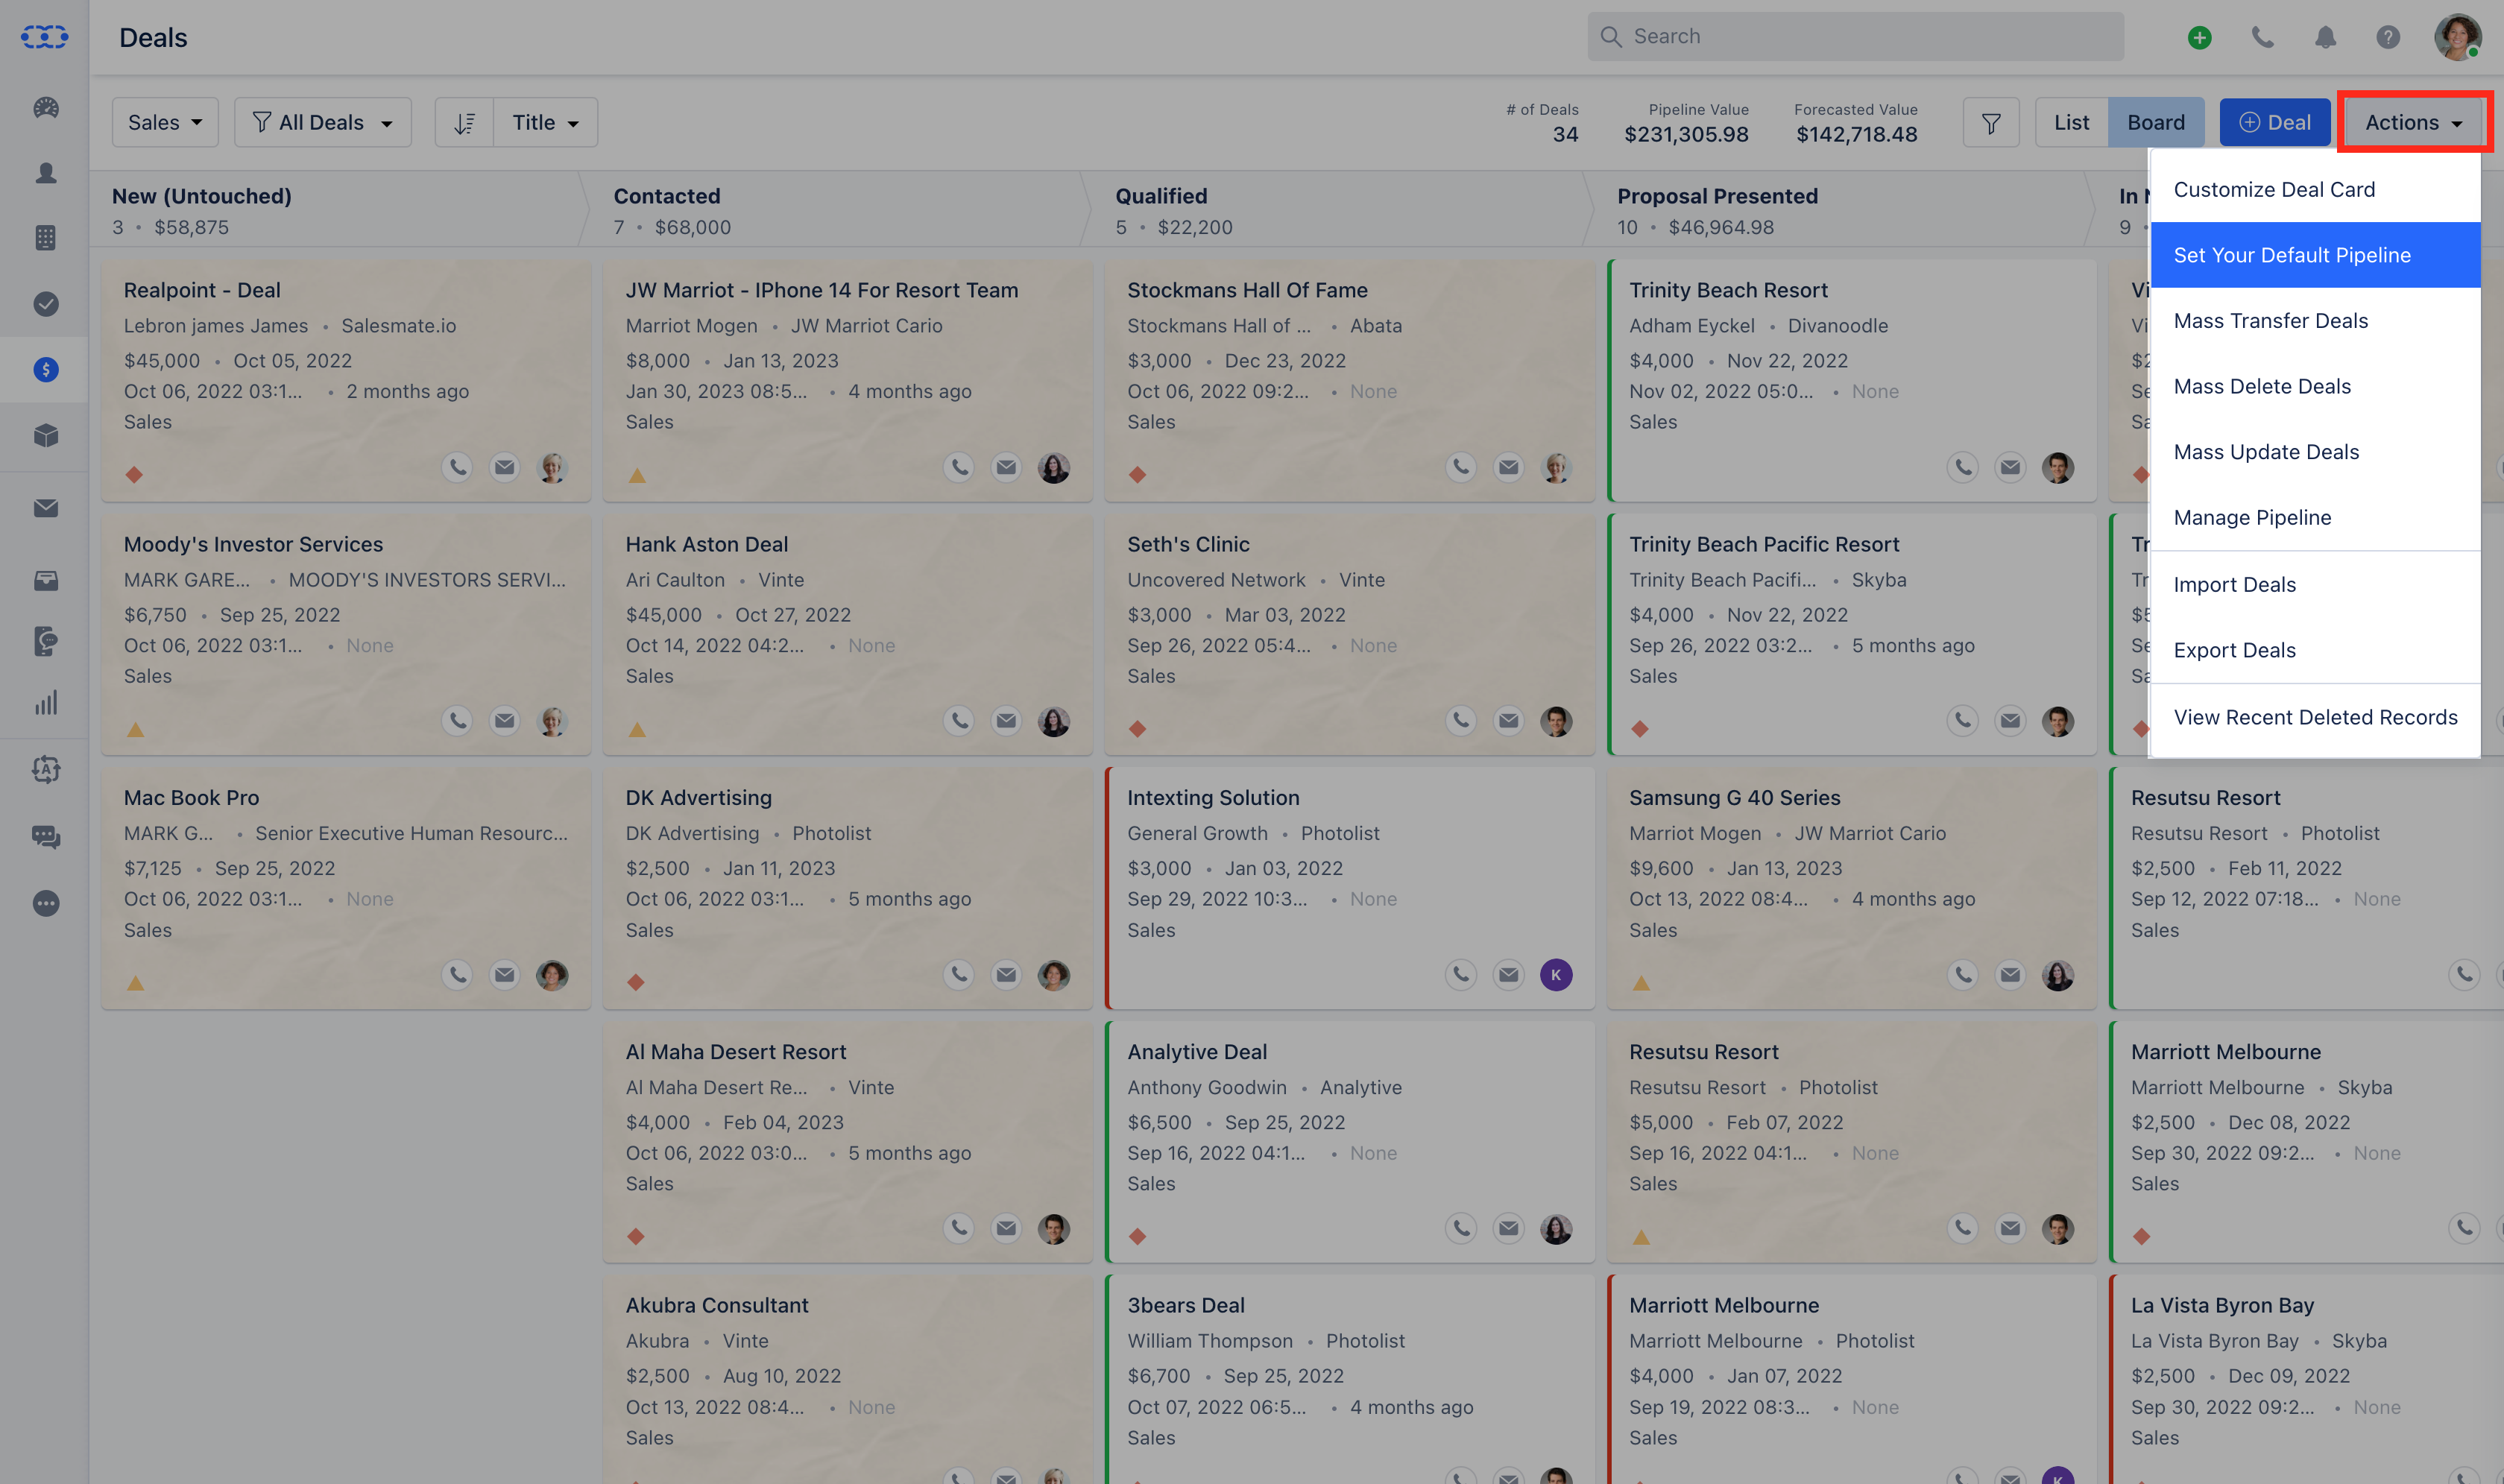
Task: Click yellow triangle priority on Mac Book Pro card
Action: [135, 983]
